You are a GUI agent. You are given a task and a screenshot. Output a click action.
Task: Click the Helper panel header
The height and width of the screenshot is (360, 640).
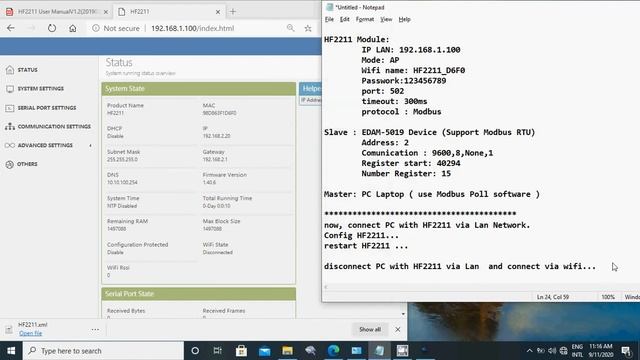(310, 89)
